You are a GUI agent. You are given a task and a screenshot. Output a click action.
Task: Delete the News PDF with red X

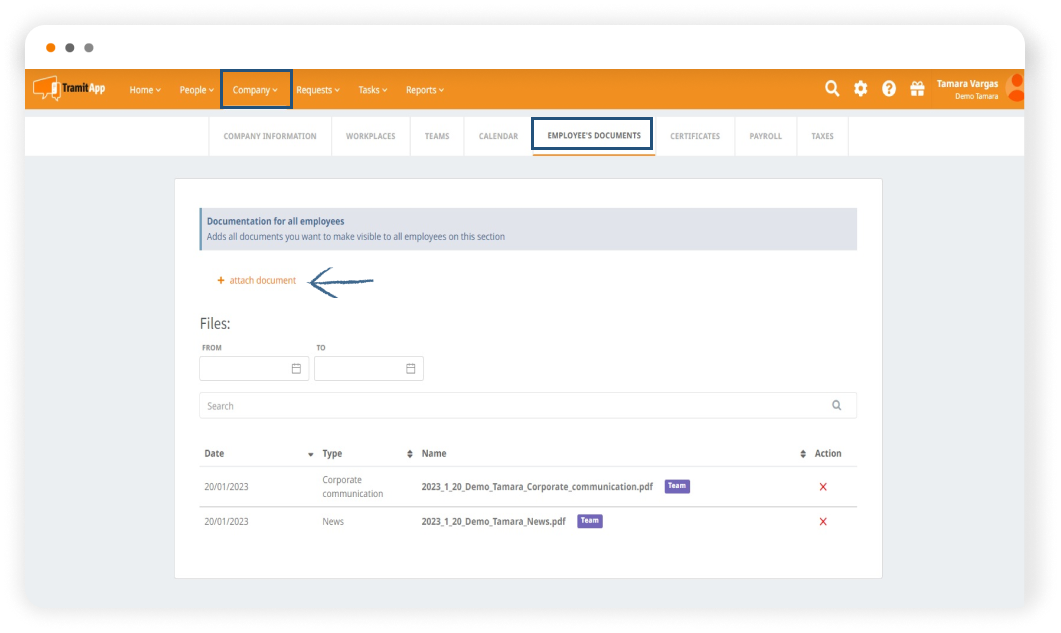click(823, 521)
